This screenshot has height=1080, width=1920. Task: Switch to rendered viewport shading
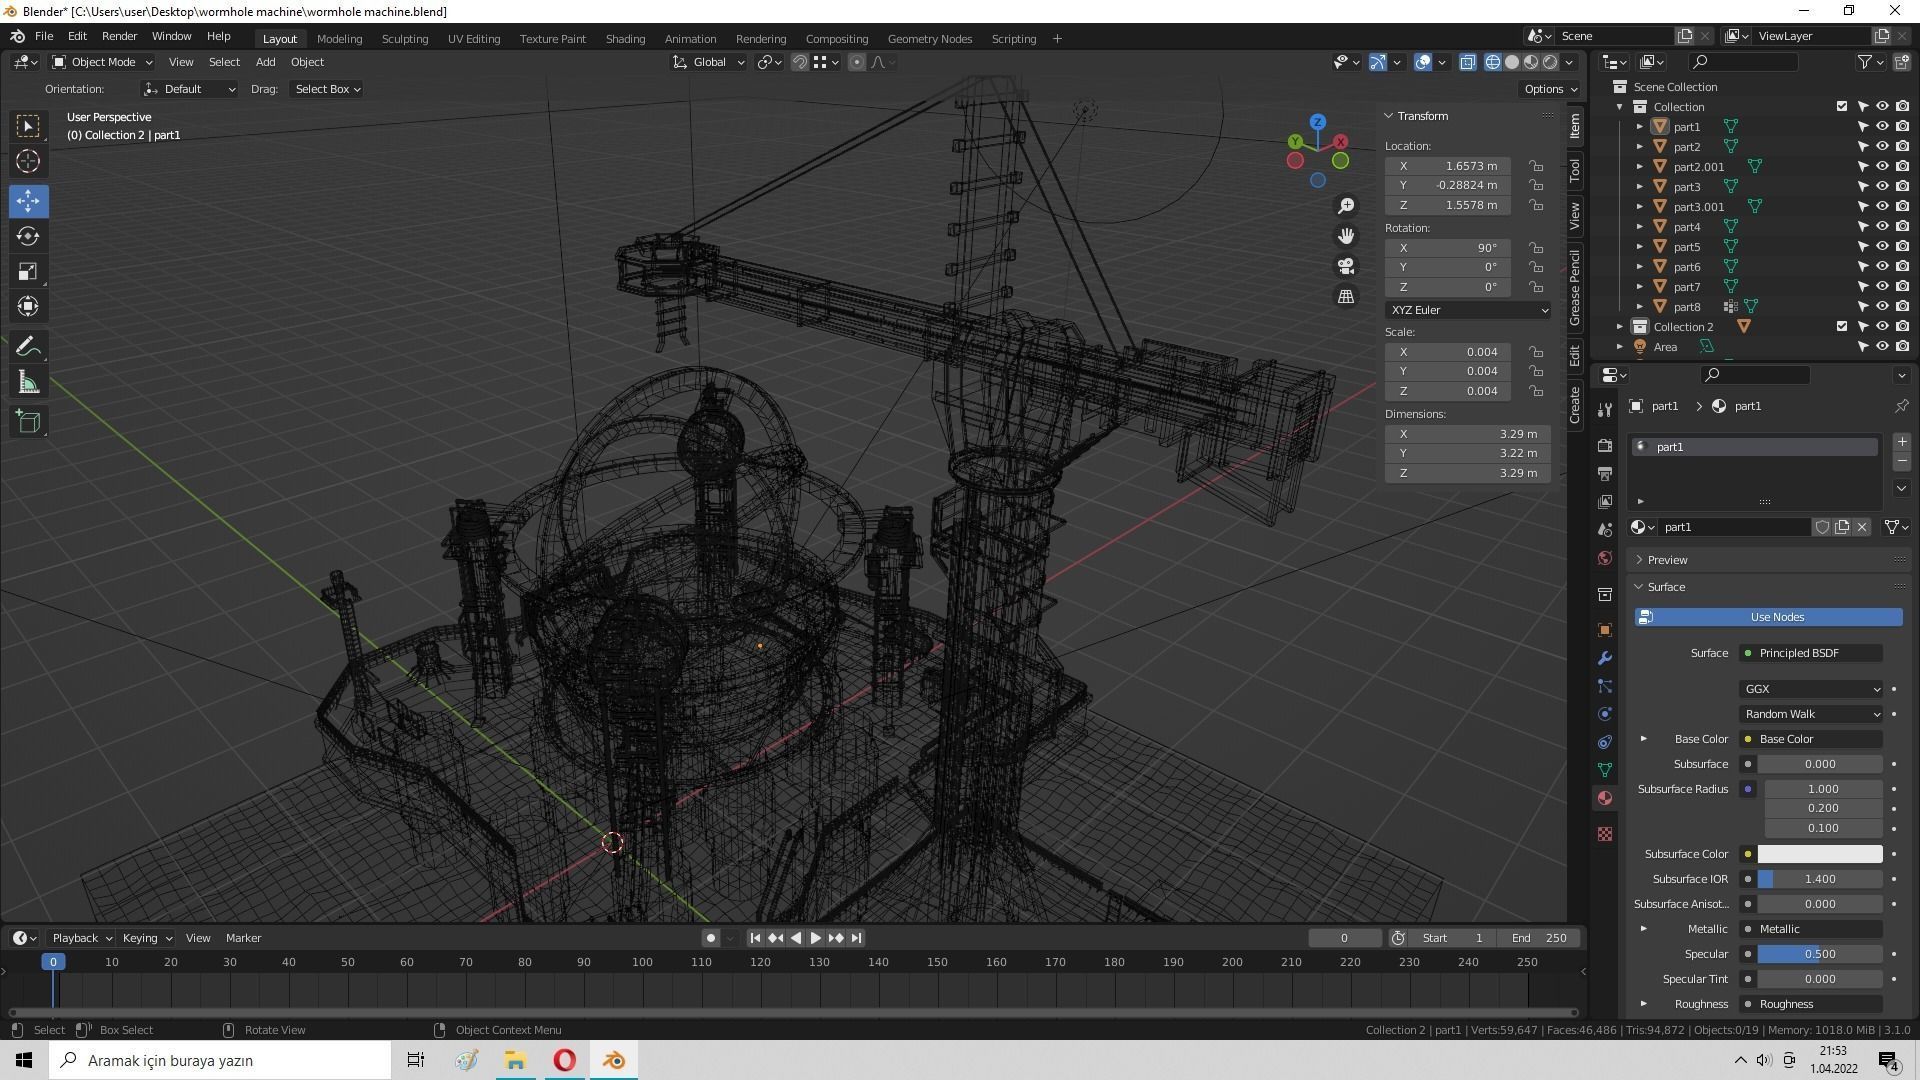[x=1550, y=62]
